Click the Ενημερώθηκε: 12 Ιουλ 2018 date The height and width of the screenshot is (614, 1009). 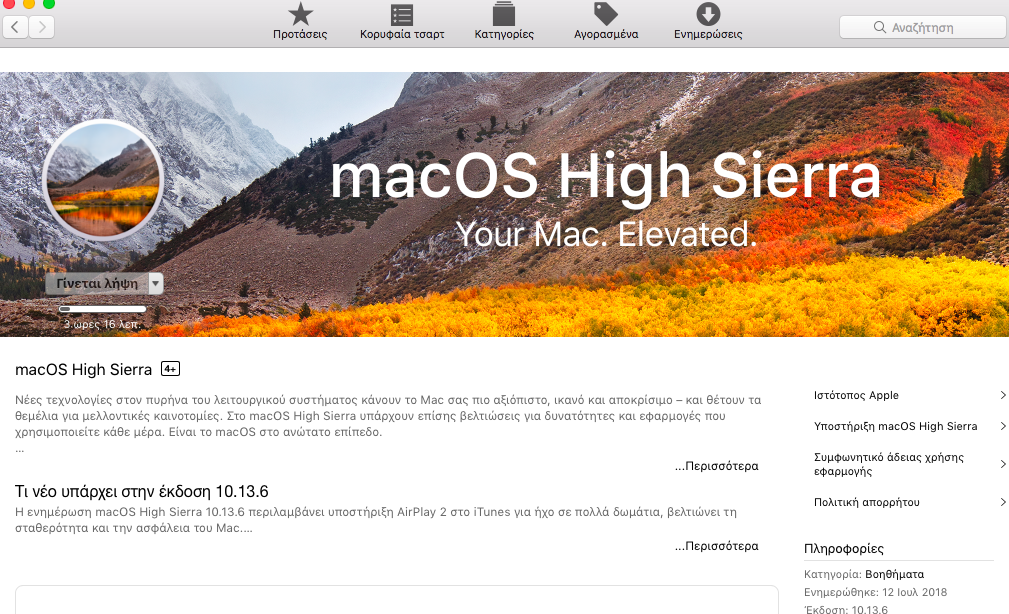tap(875, 592)
